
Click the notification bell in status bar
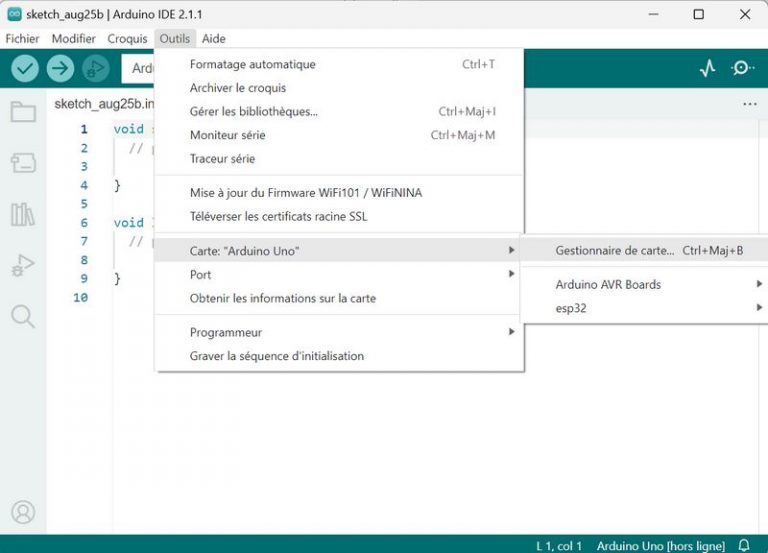pos(744,545)
